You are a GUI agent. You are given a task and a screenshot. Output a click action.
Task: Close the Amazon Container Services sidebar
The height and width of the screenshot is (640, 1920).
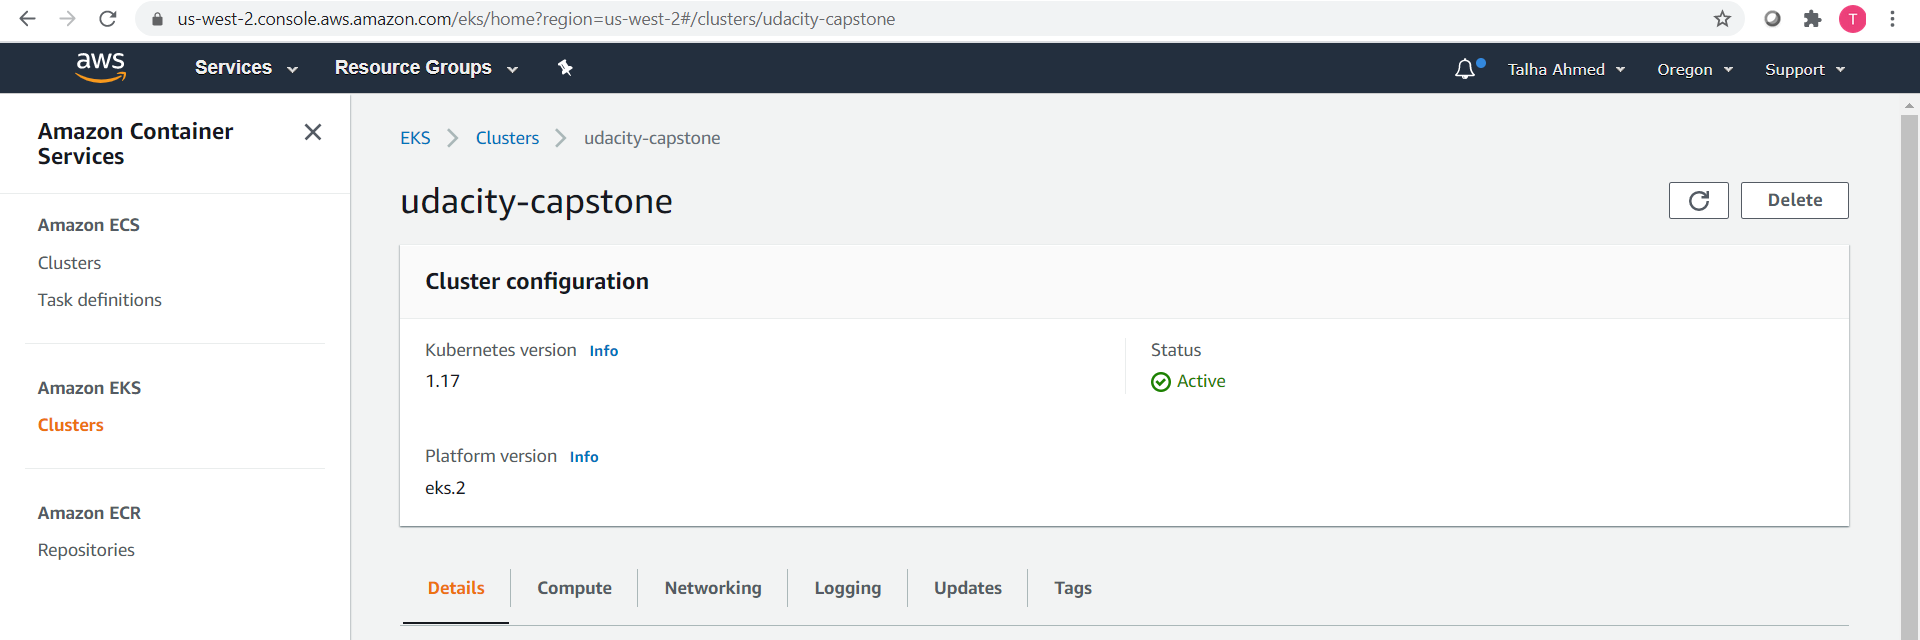click(x=313, y=132)
